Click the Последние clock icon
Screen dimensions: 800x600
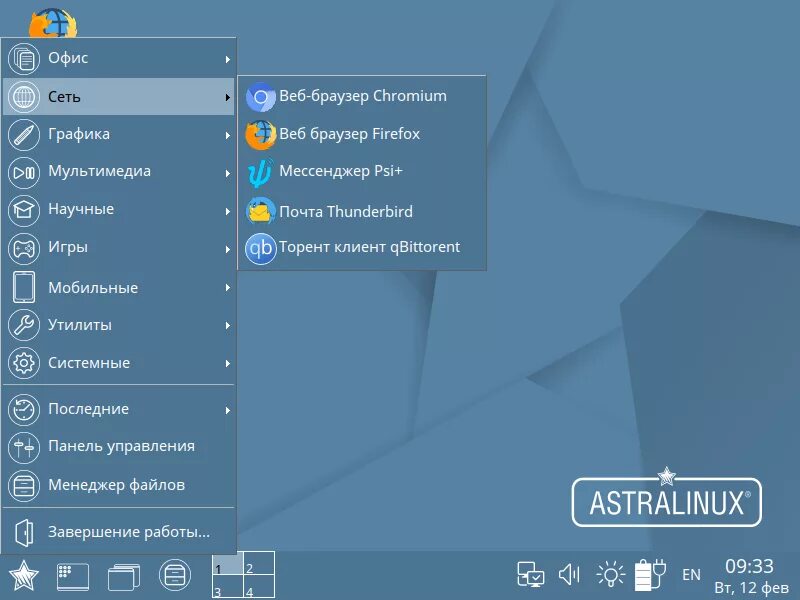click(x=24, y=409)
